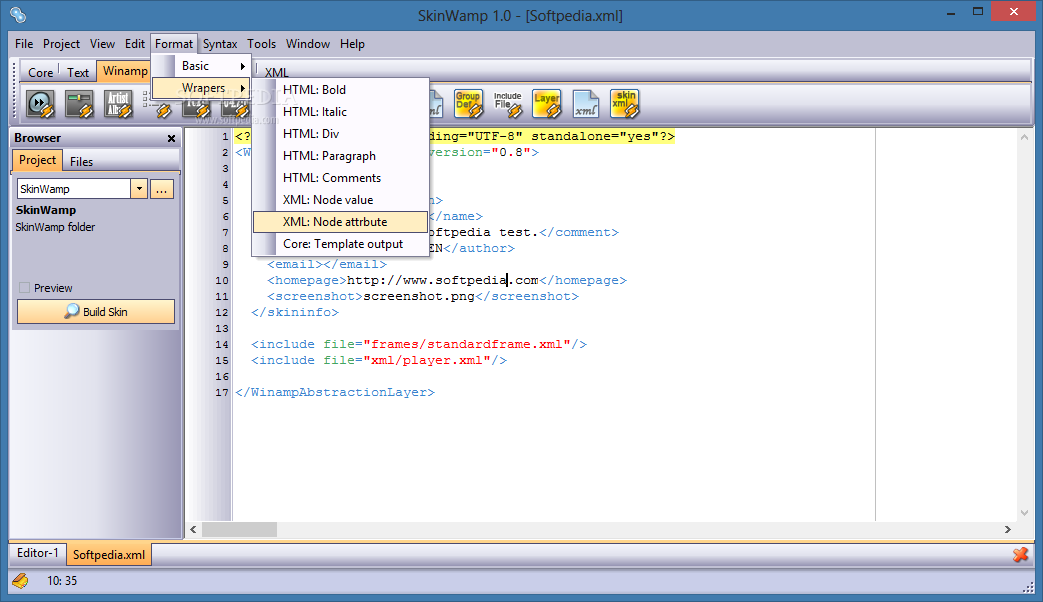Viewport: 1043px width, 602px height.
Task: Select XML: Node attrbute entry
Action: pos(340,222)
